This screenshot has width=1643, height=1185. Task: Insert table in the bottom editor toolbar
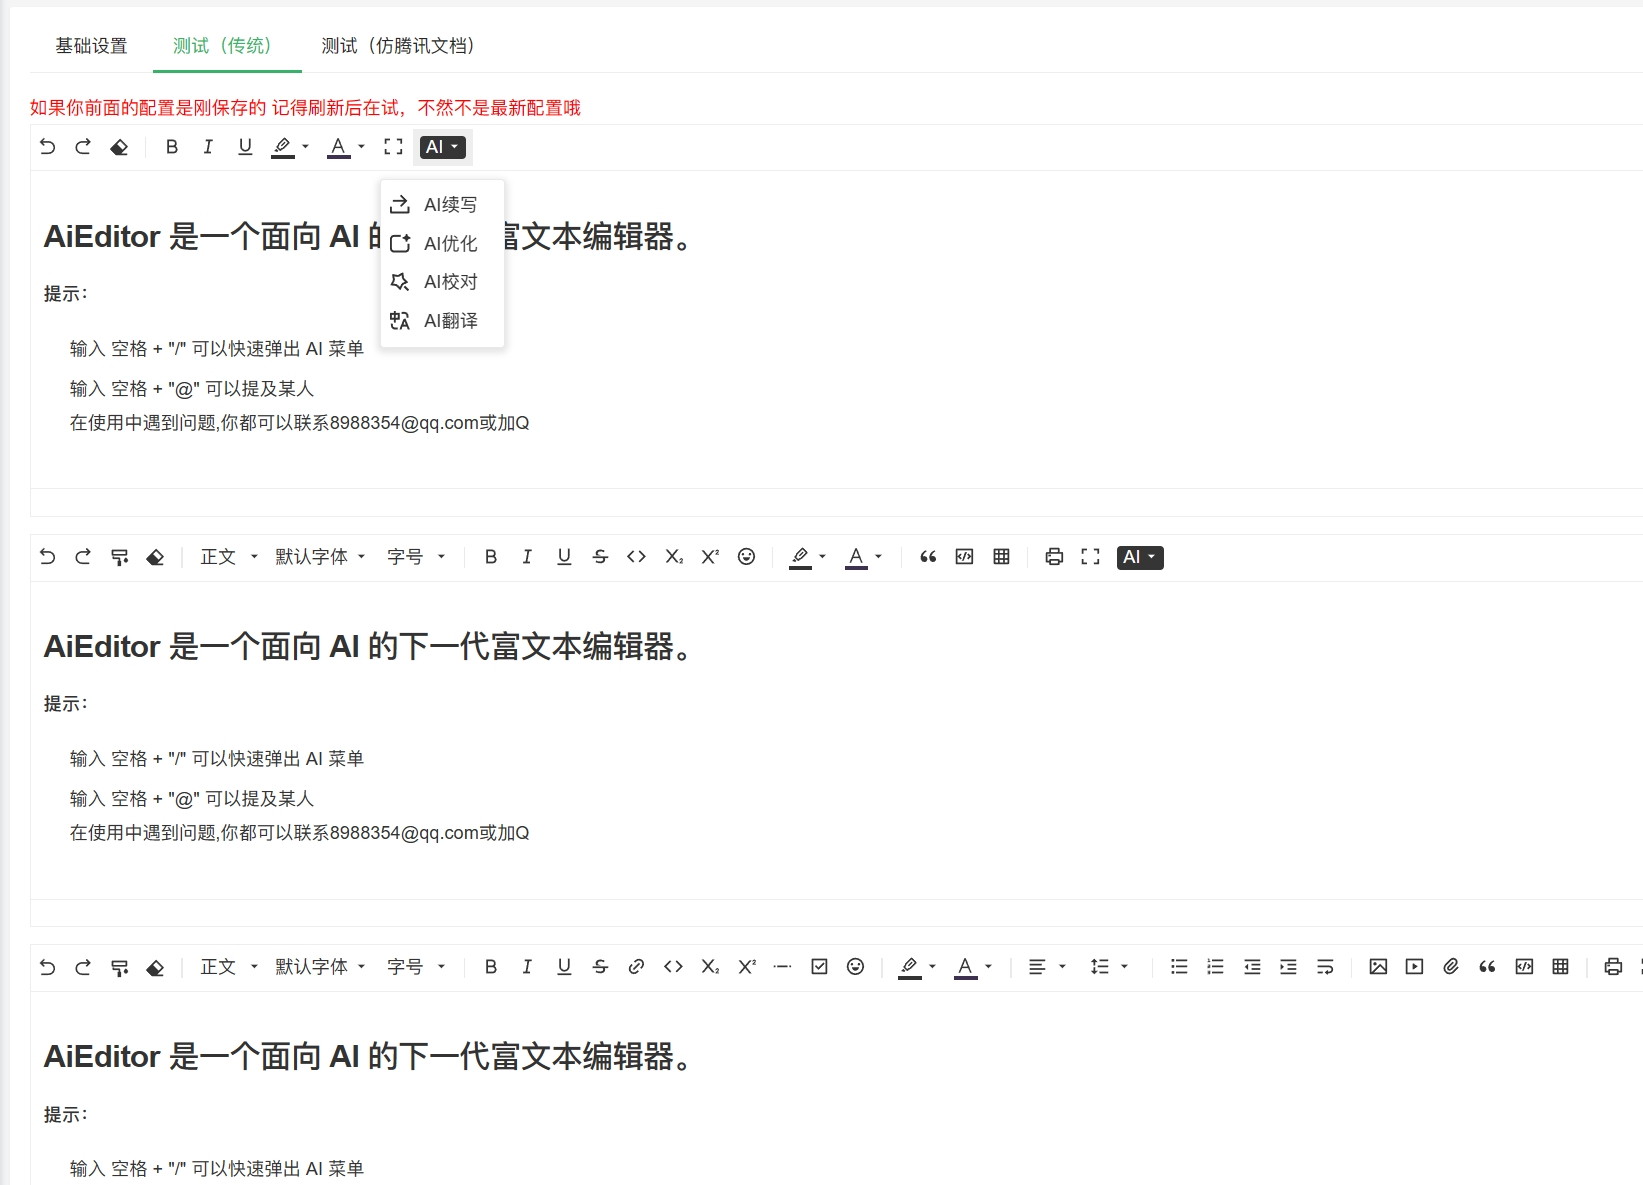pyautogui.click(x=1560, y=967)
